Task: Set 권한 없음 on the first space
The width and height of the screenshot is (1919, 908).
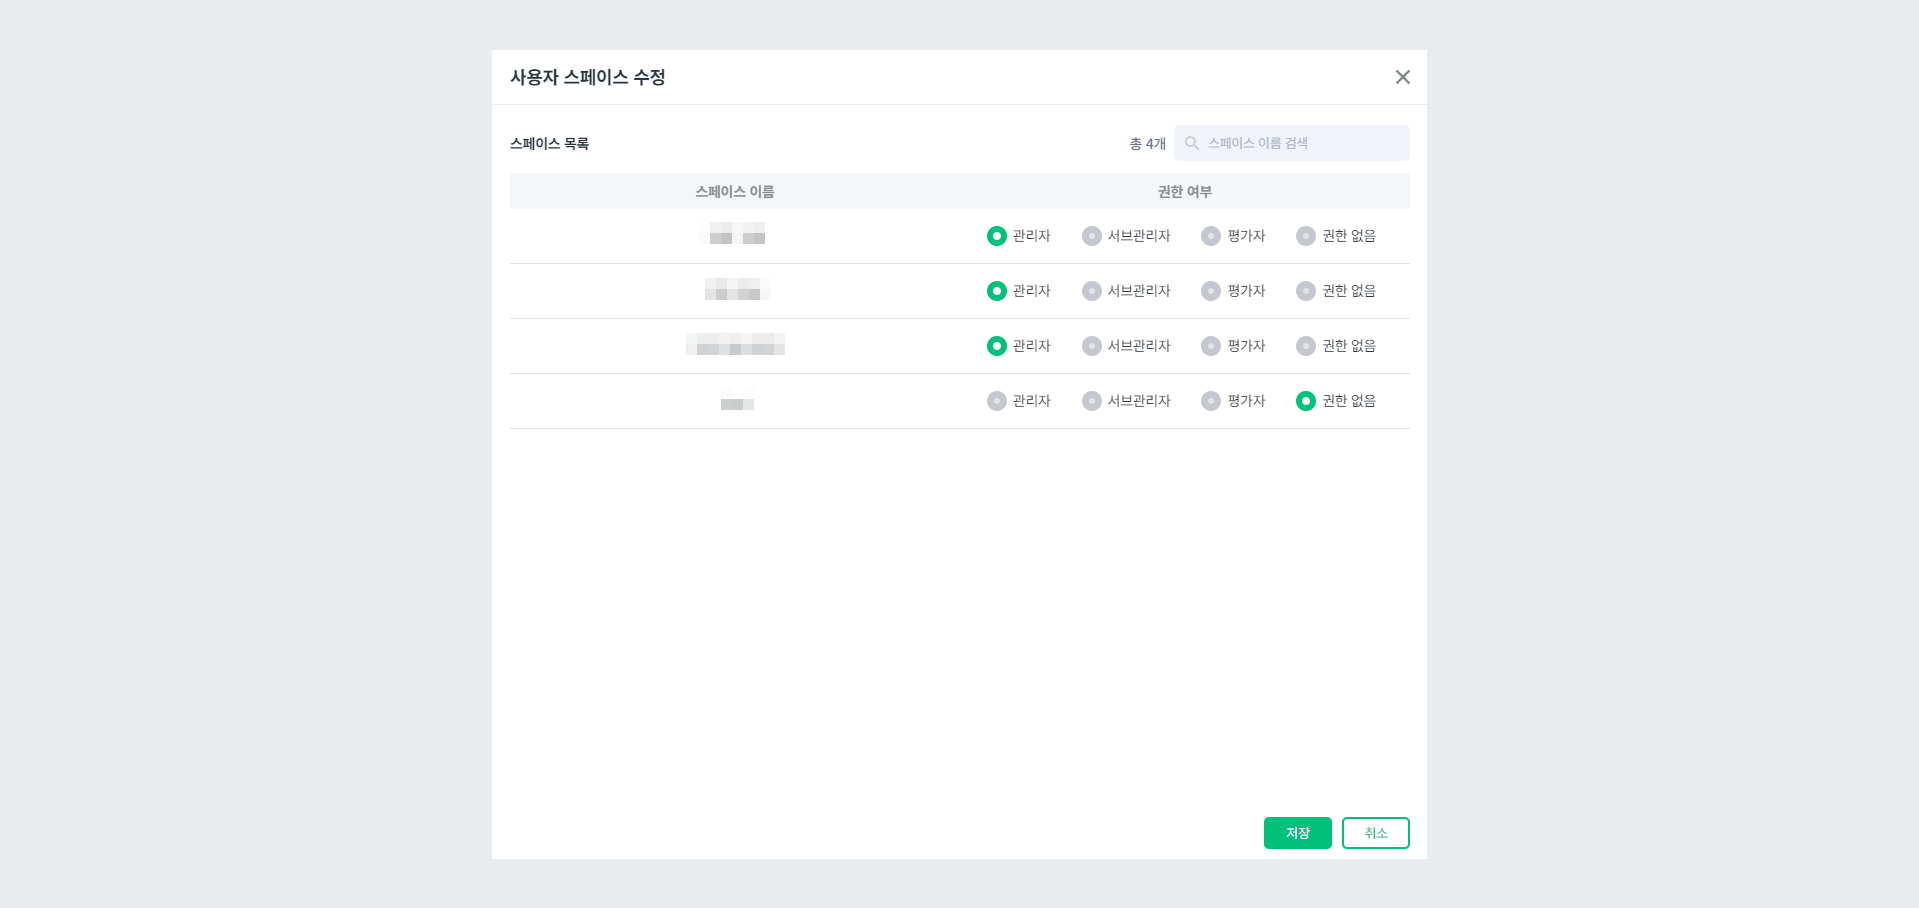Action: [1305, 236]
